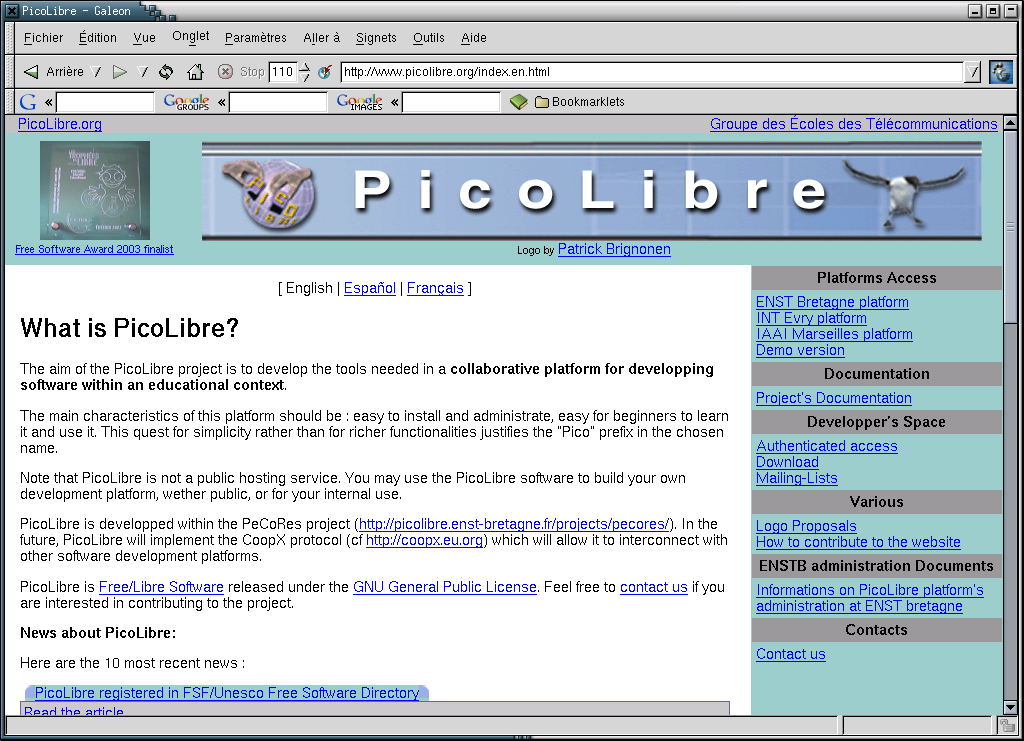Collapse the Google Images search chevron
The width and height of the screenshot is (1024, 741).
point(394,102)
